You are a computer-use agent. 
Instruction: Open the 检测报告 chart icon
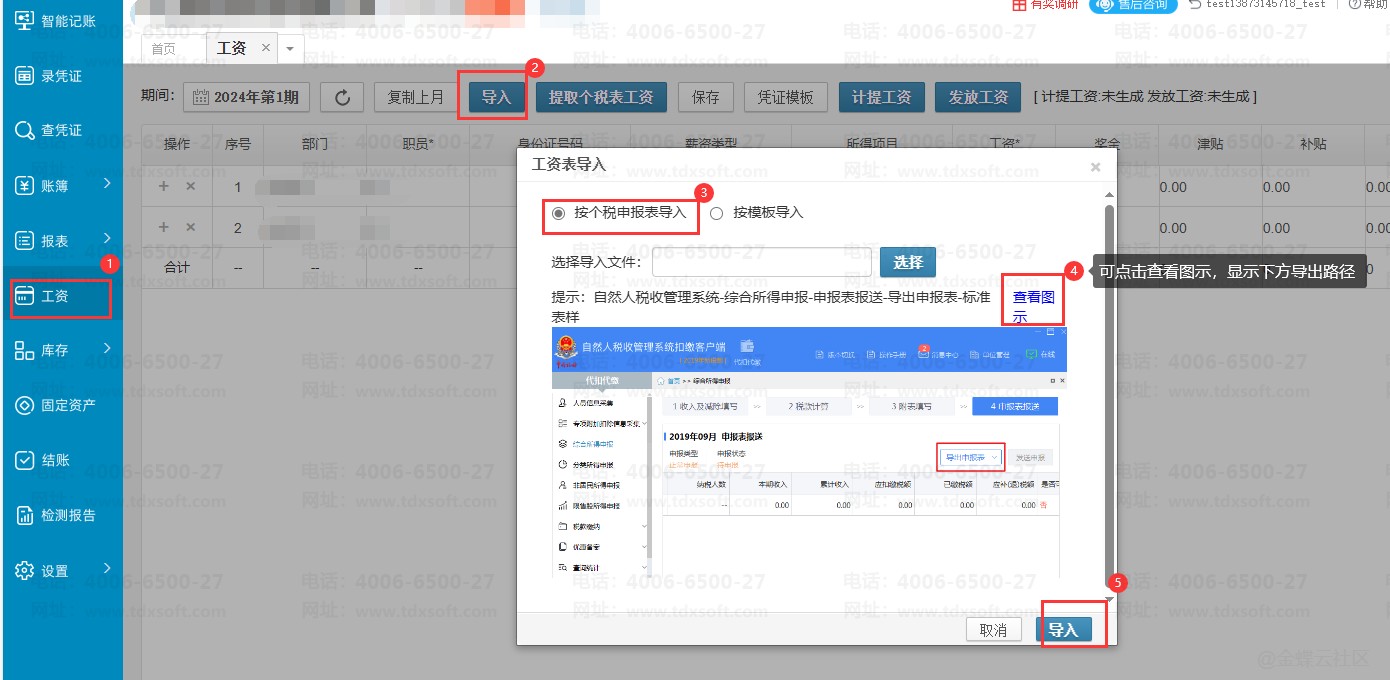pyautogui.click(x=25, y=515)
